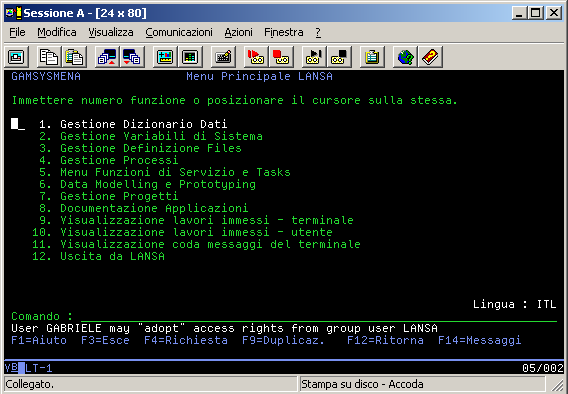This screenshot has height=394, width=568.
Task: Click the User GABRIELE adopt rights message
Action: tap(225, 328)
